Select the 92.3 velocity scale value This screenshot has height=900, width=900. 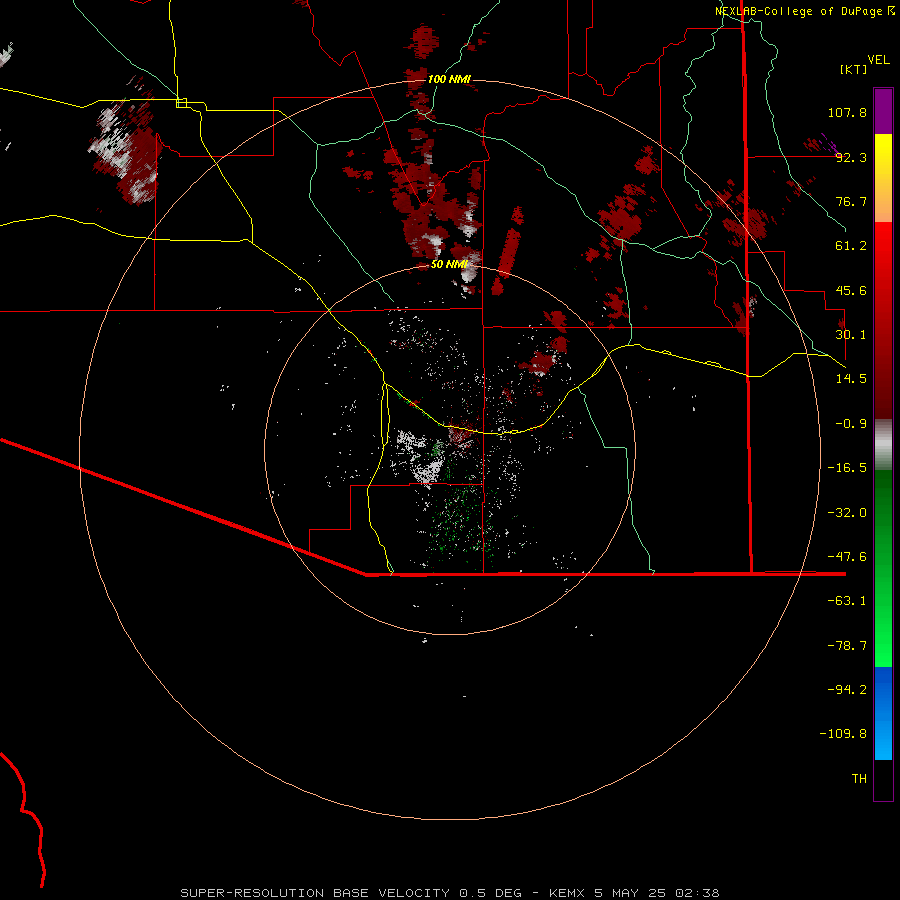click(851, 157)
